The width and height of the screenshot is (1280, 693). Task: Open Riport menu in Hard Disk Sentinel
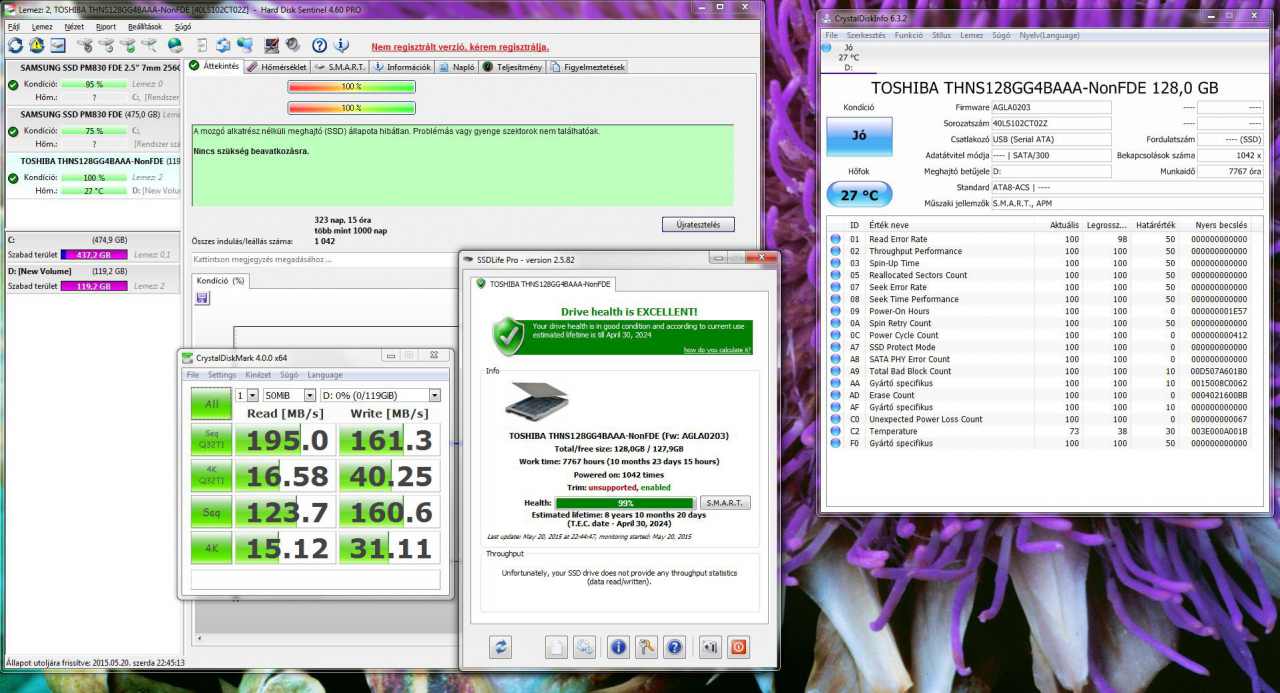(x=105, y=27)
